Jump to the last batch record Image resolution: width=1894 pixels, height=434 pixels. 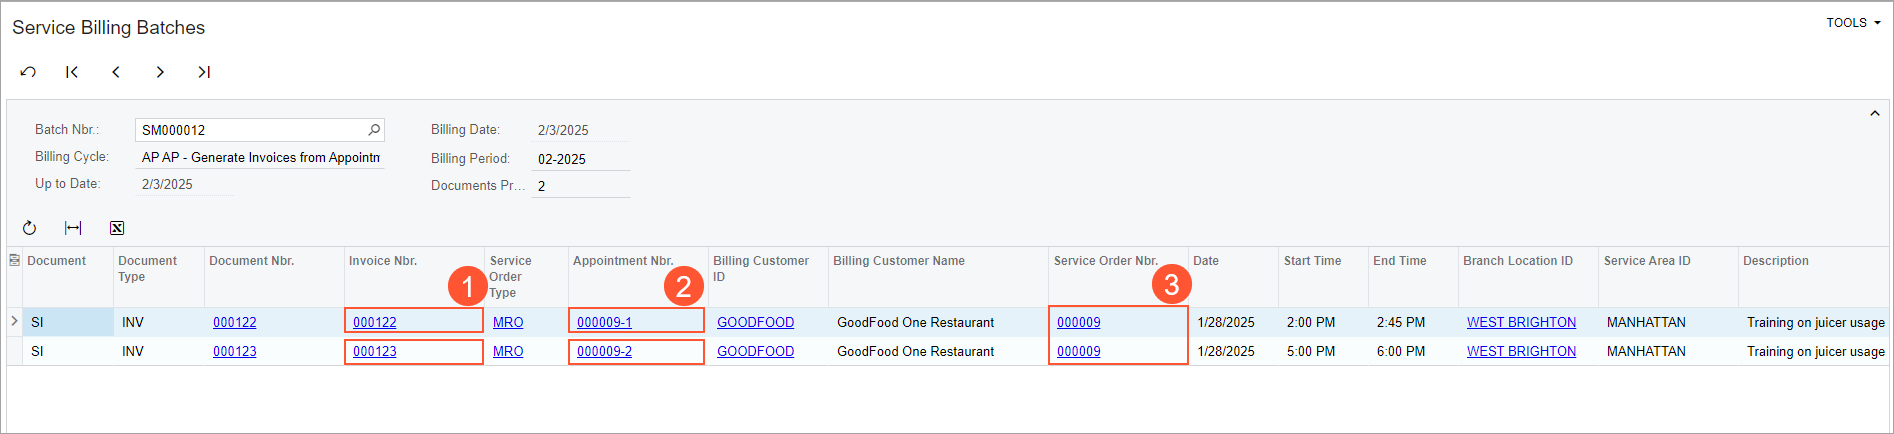[x=204, y=72]
